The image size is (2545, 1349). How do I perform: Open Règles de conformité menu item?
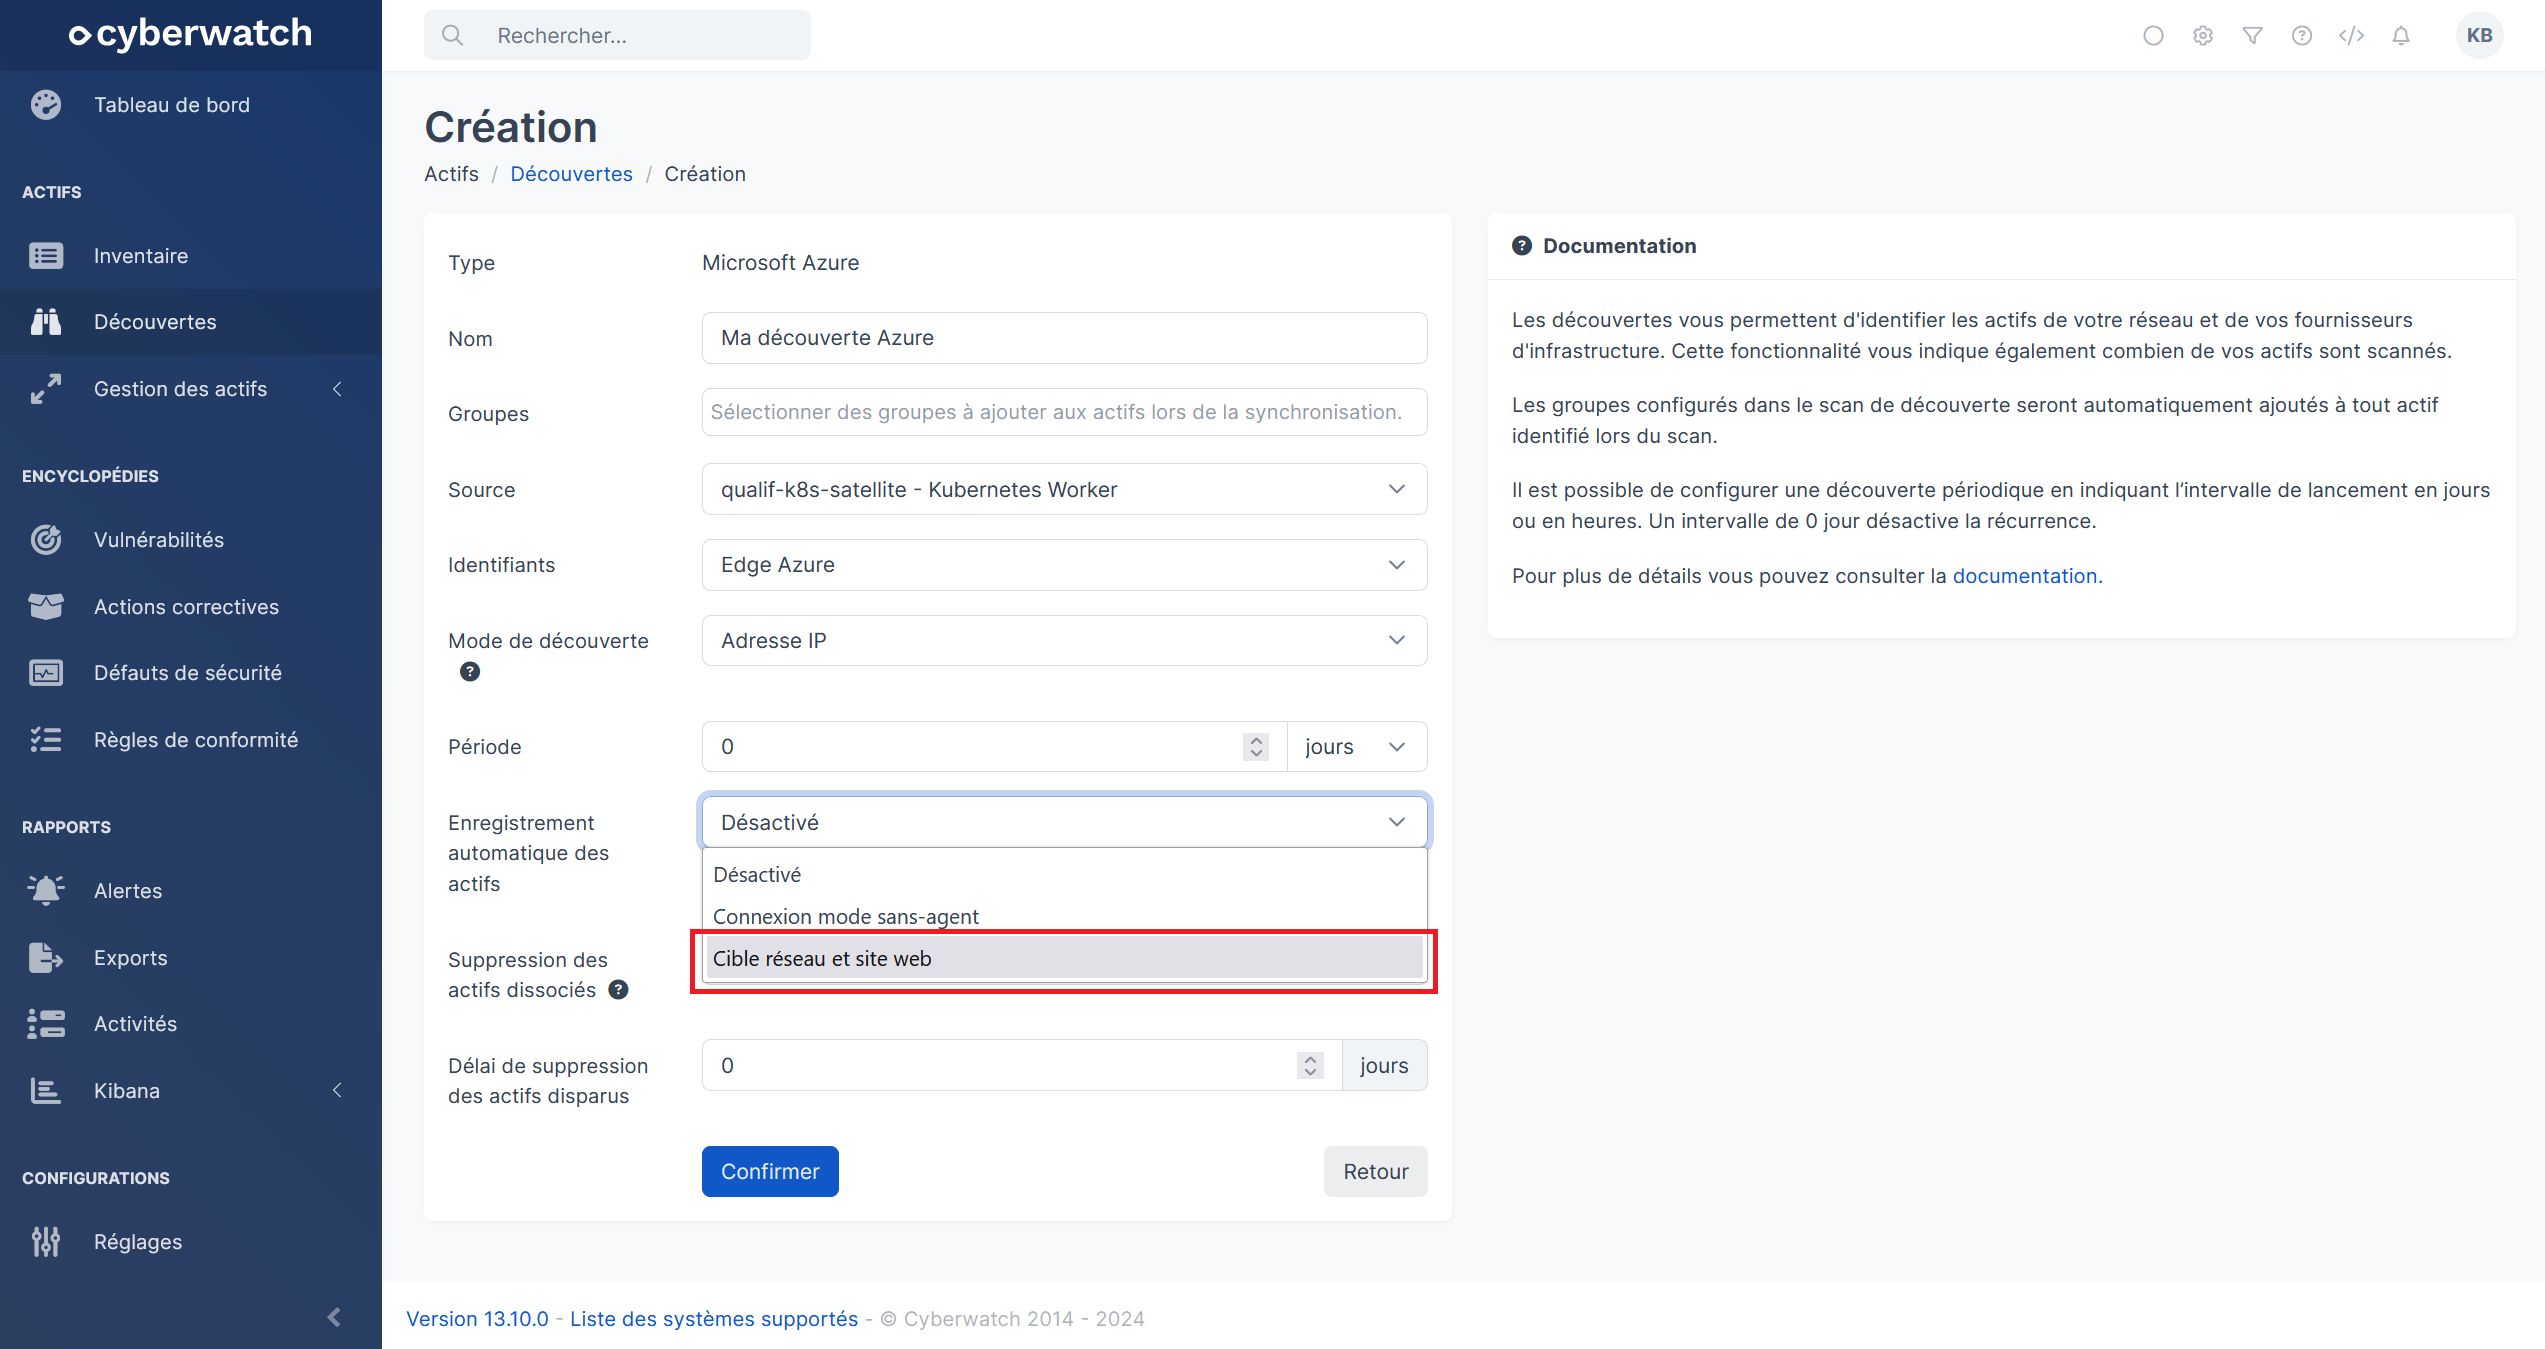click(x=190, y=740)
